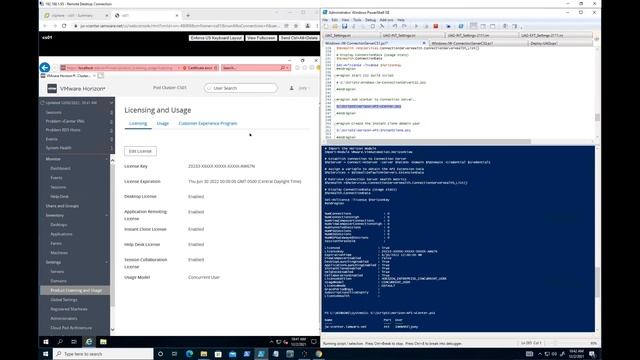Viewport: 640px width, 360px height.
Task: Open the Tools menu in PowerShell ISE
Action: click(x=357, y=20)
